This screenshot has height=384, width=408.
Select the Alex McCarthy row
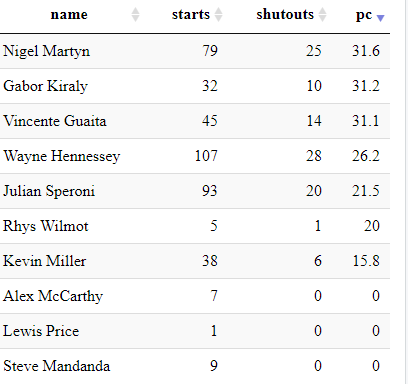point(195,296)
